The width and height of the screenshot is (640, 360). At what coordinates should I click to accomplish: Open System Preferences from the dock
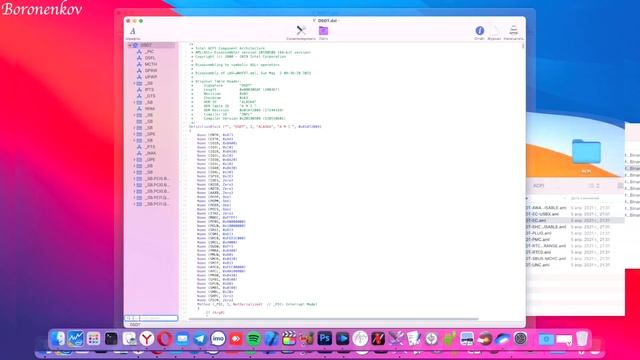click(x=520, y=338)
